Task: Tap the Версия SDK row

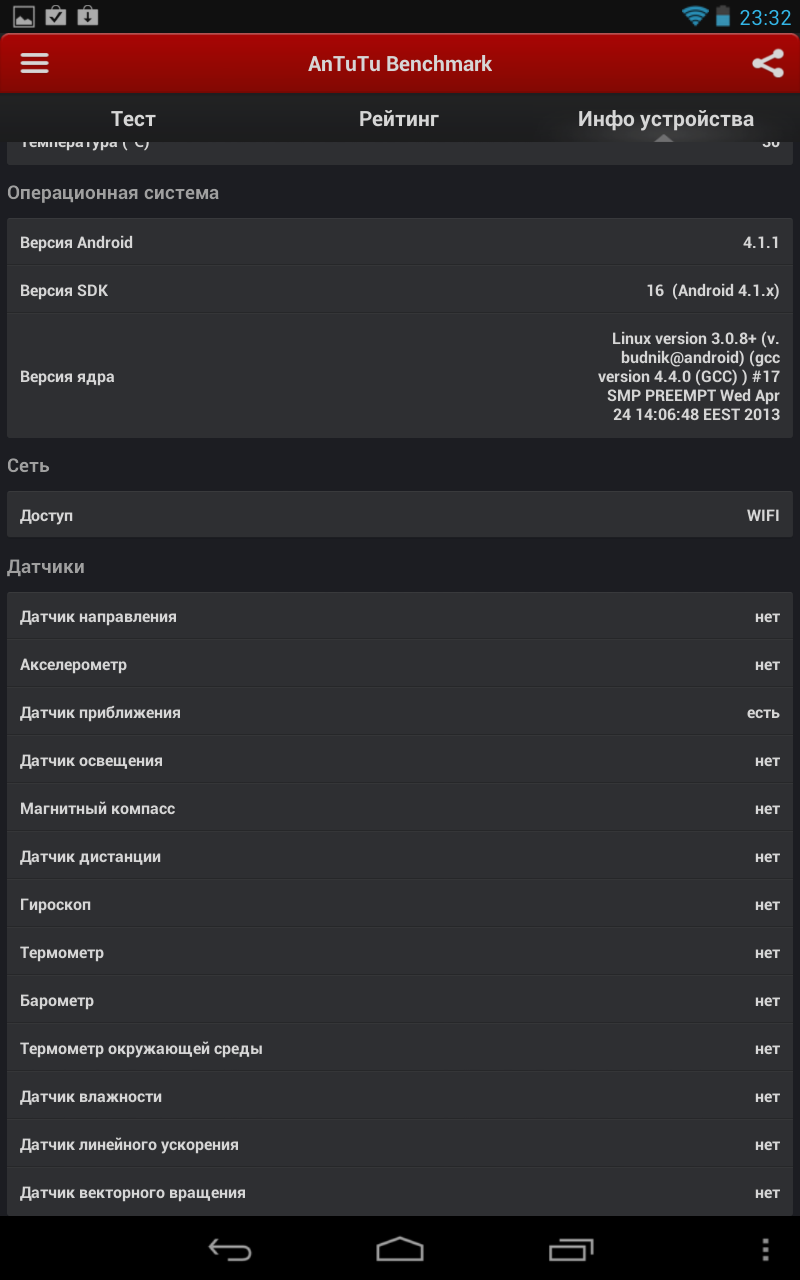Action: pyautogui.click(x=400, y=291)
